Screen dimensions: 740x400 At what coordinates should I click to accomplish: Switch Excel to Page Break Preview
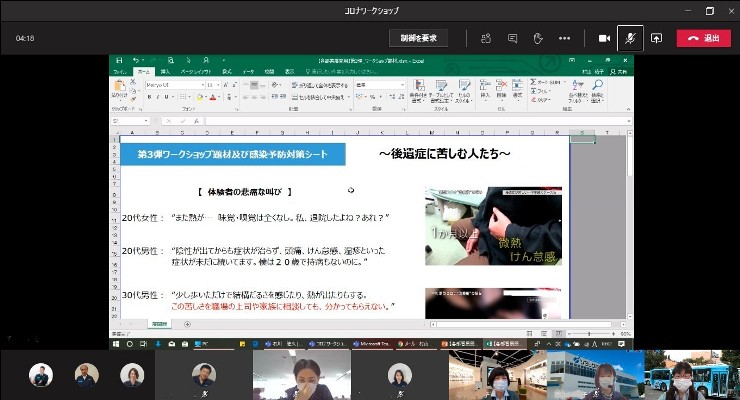[x=558, y=333]
